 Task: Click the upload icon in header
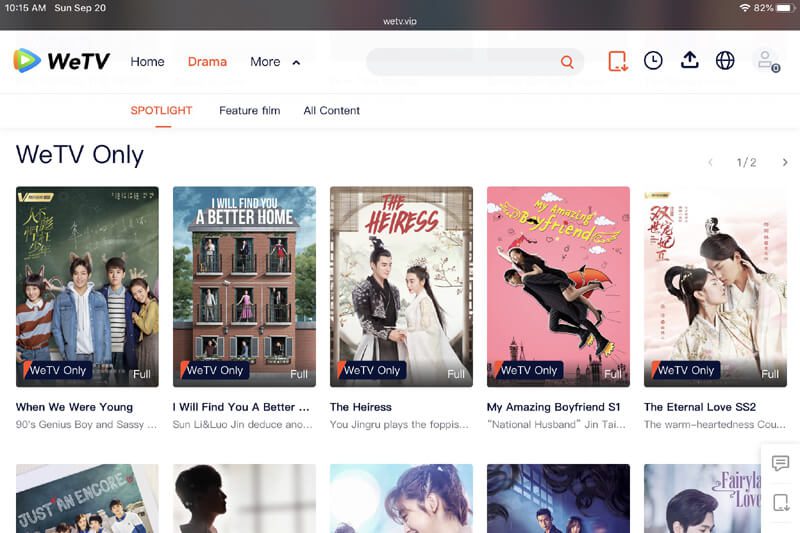689,61
